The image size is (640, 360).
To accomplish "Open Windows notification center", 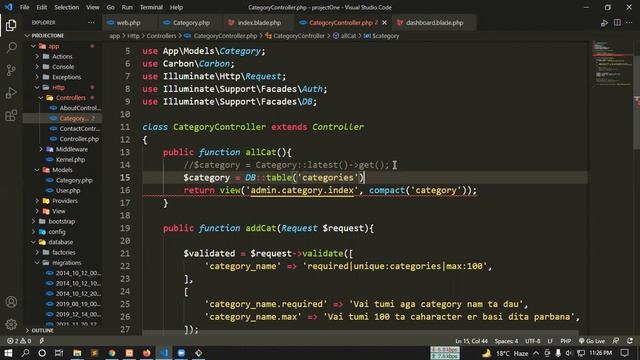I will [624, 353].
